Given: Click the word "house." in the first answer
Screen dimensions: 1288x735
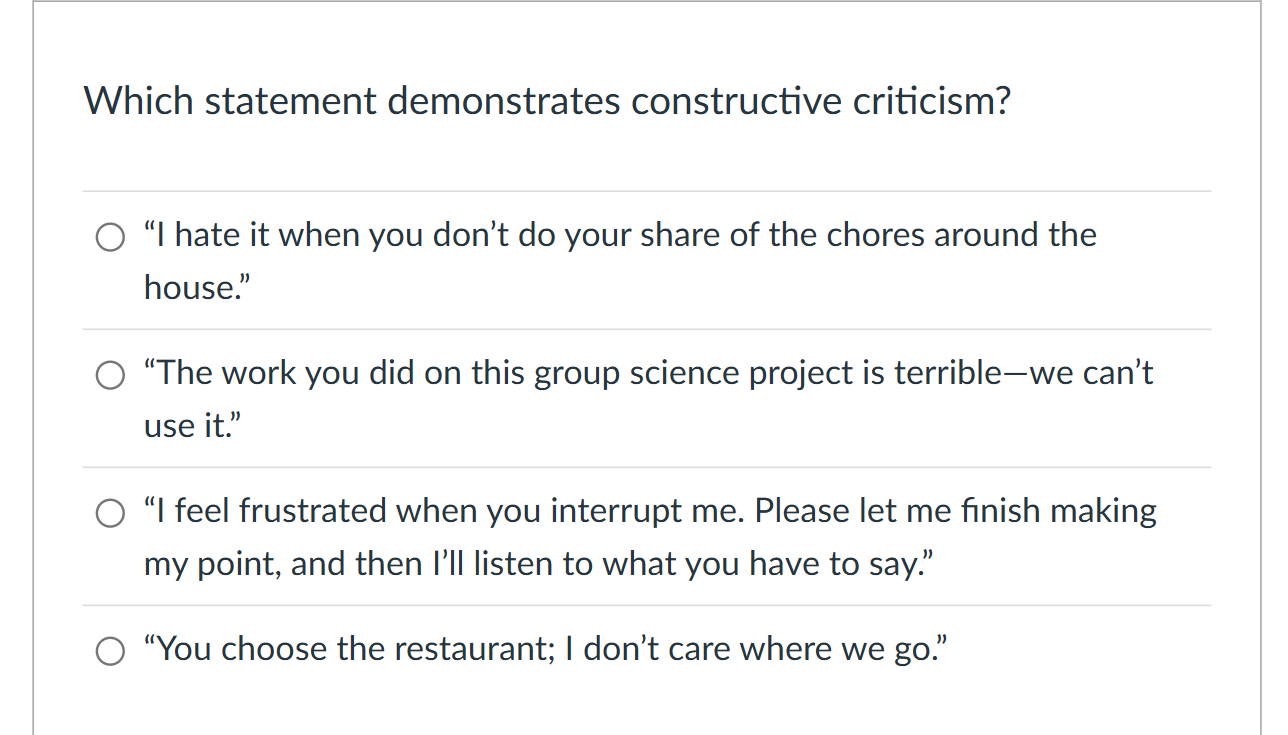Looking at the screenshot, I should click(x=197, y=288).
